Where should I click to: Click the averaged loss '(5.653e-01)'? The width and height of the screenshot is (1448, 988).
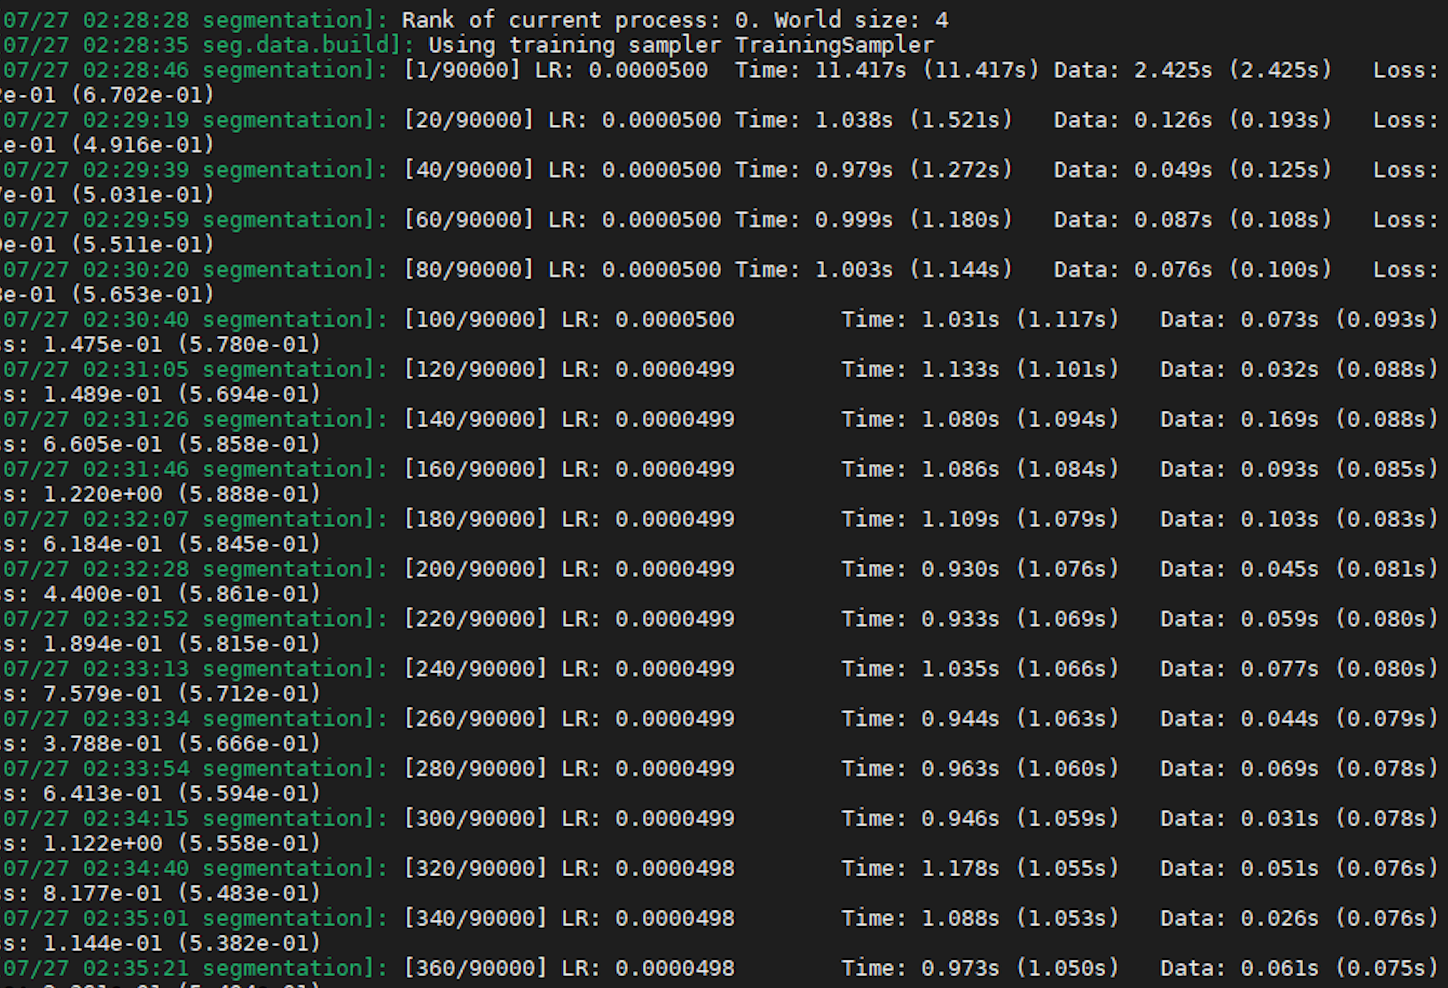pyautogui.click(x=143, y=295)
